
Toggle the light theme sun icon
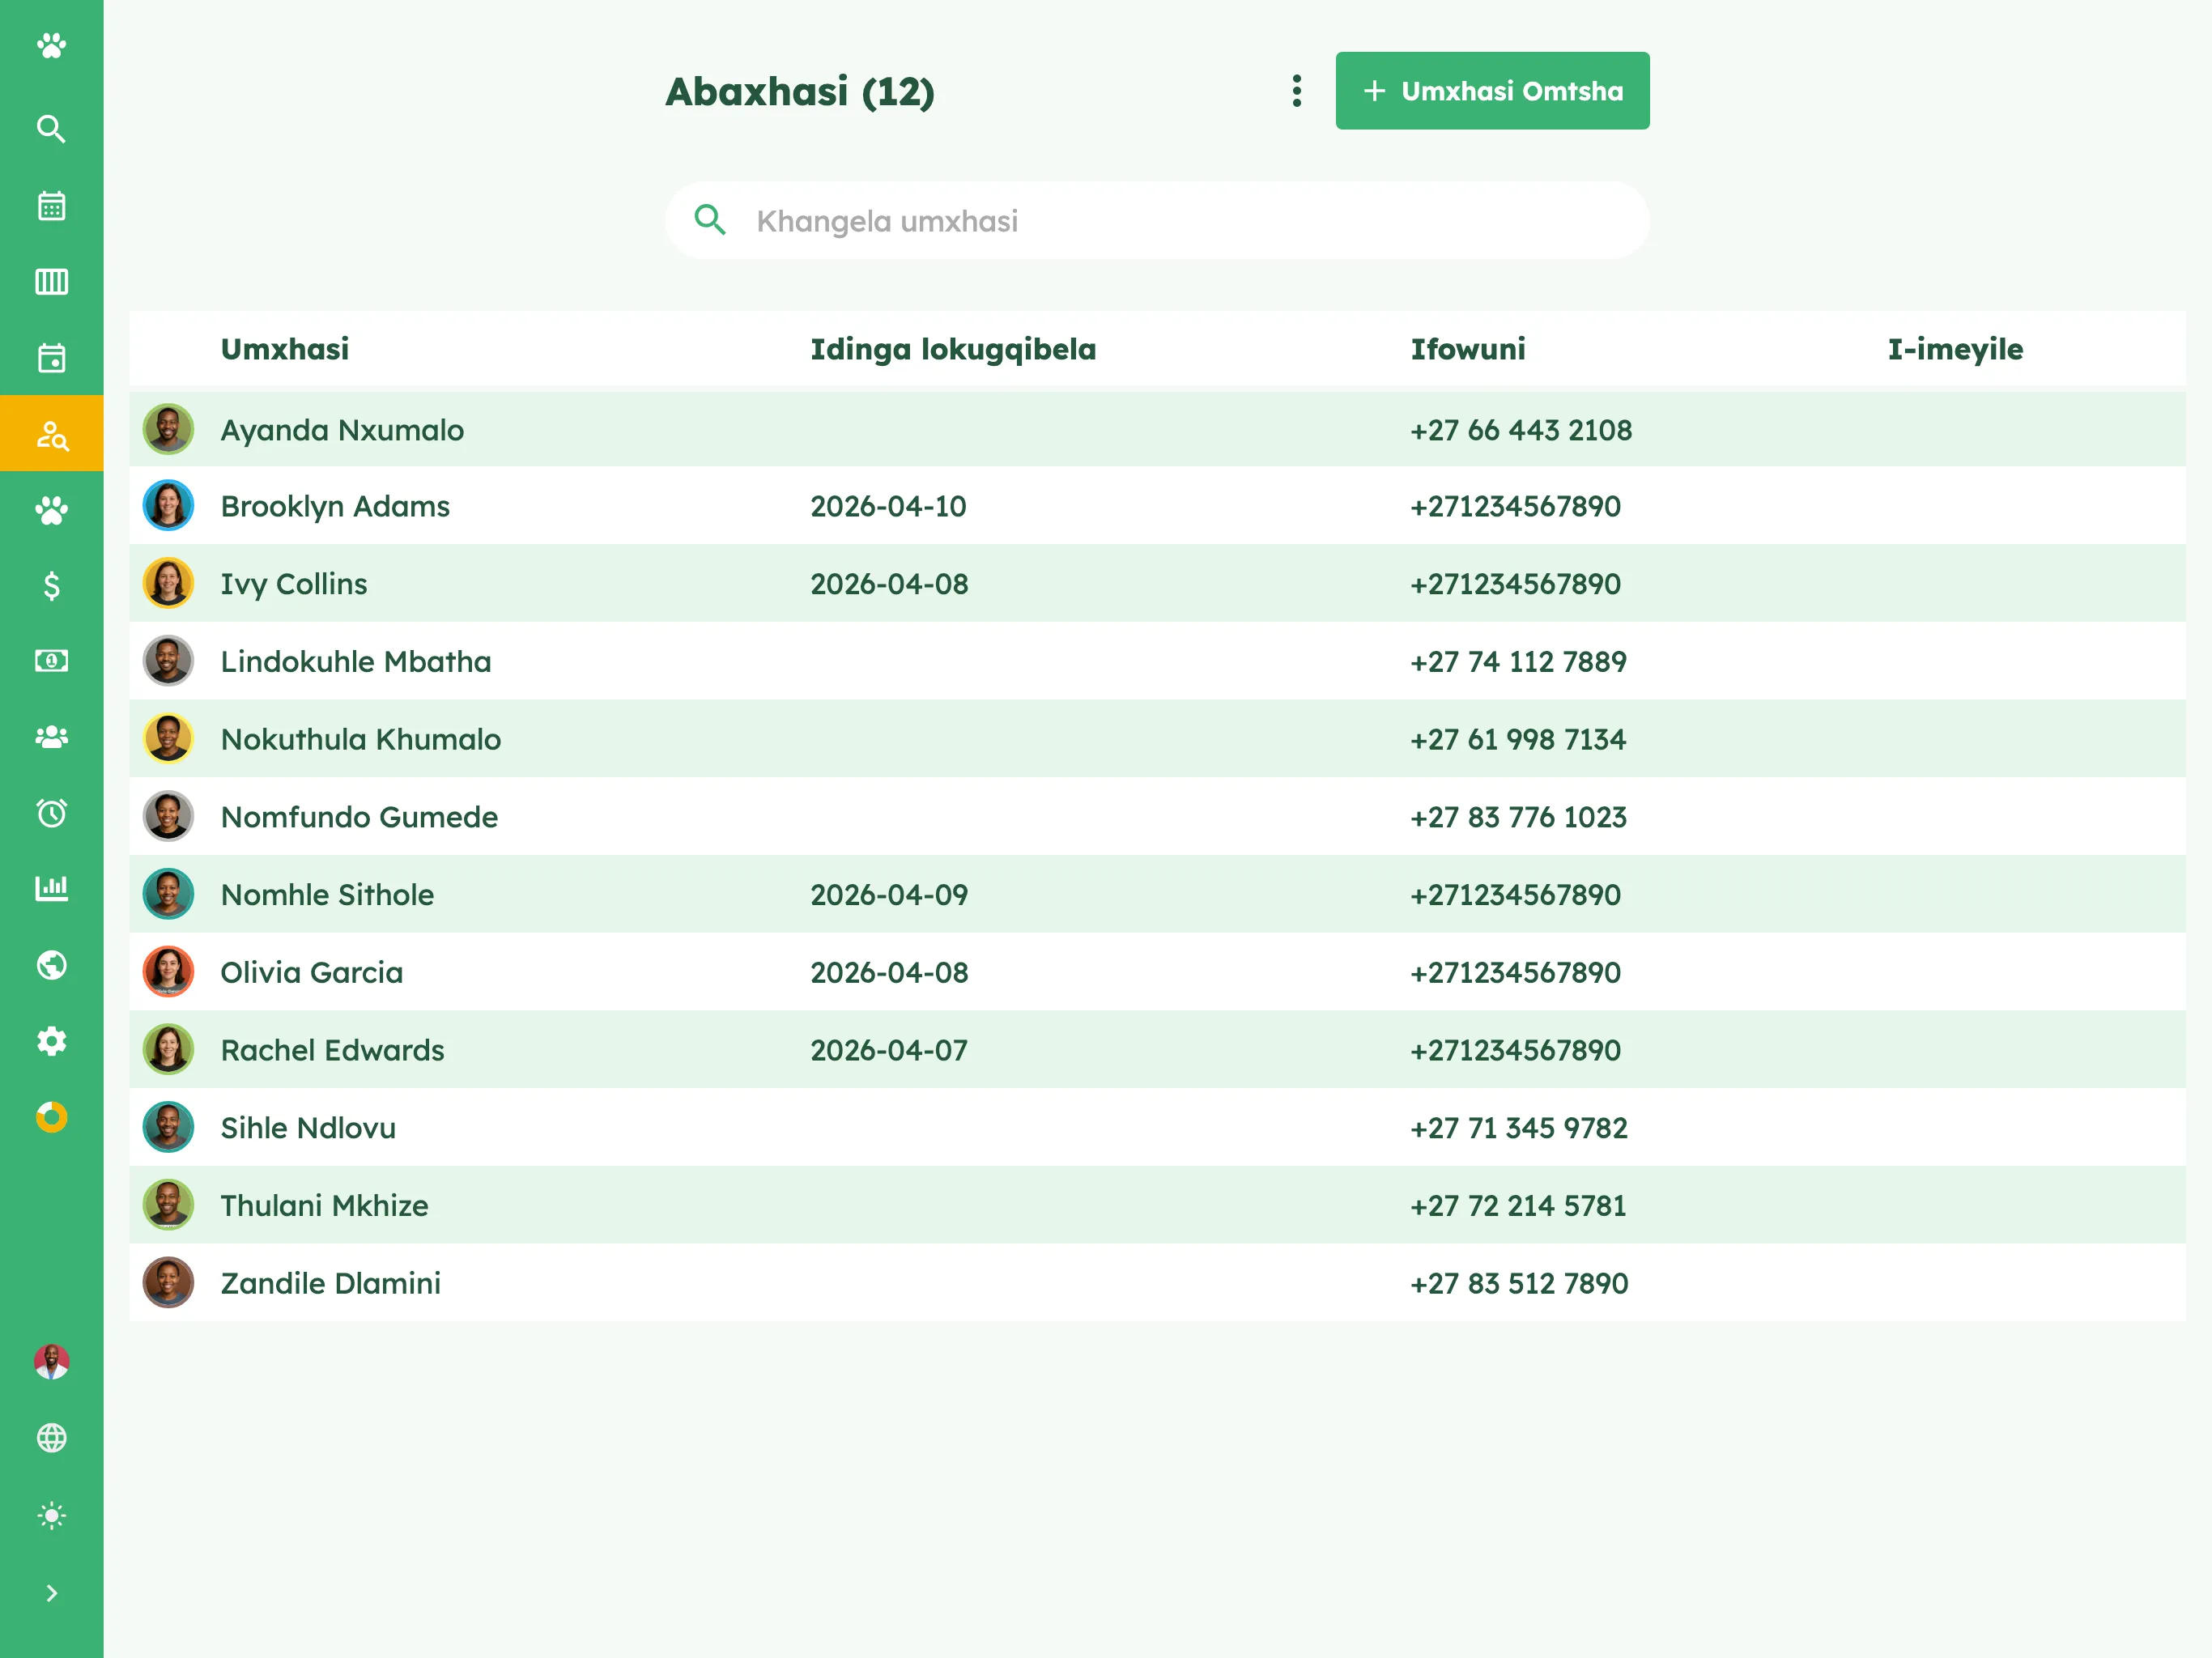[51, 1516]
